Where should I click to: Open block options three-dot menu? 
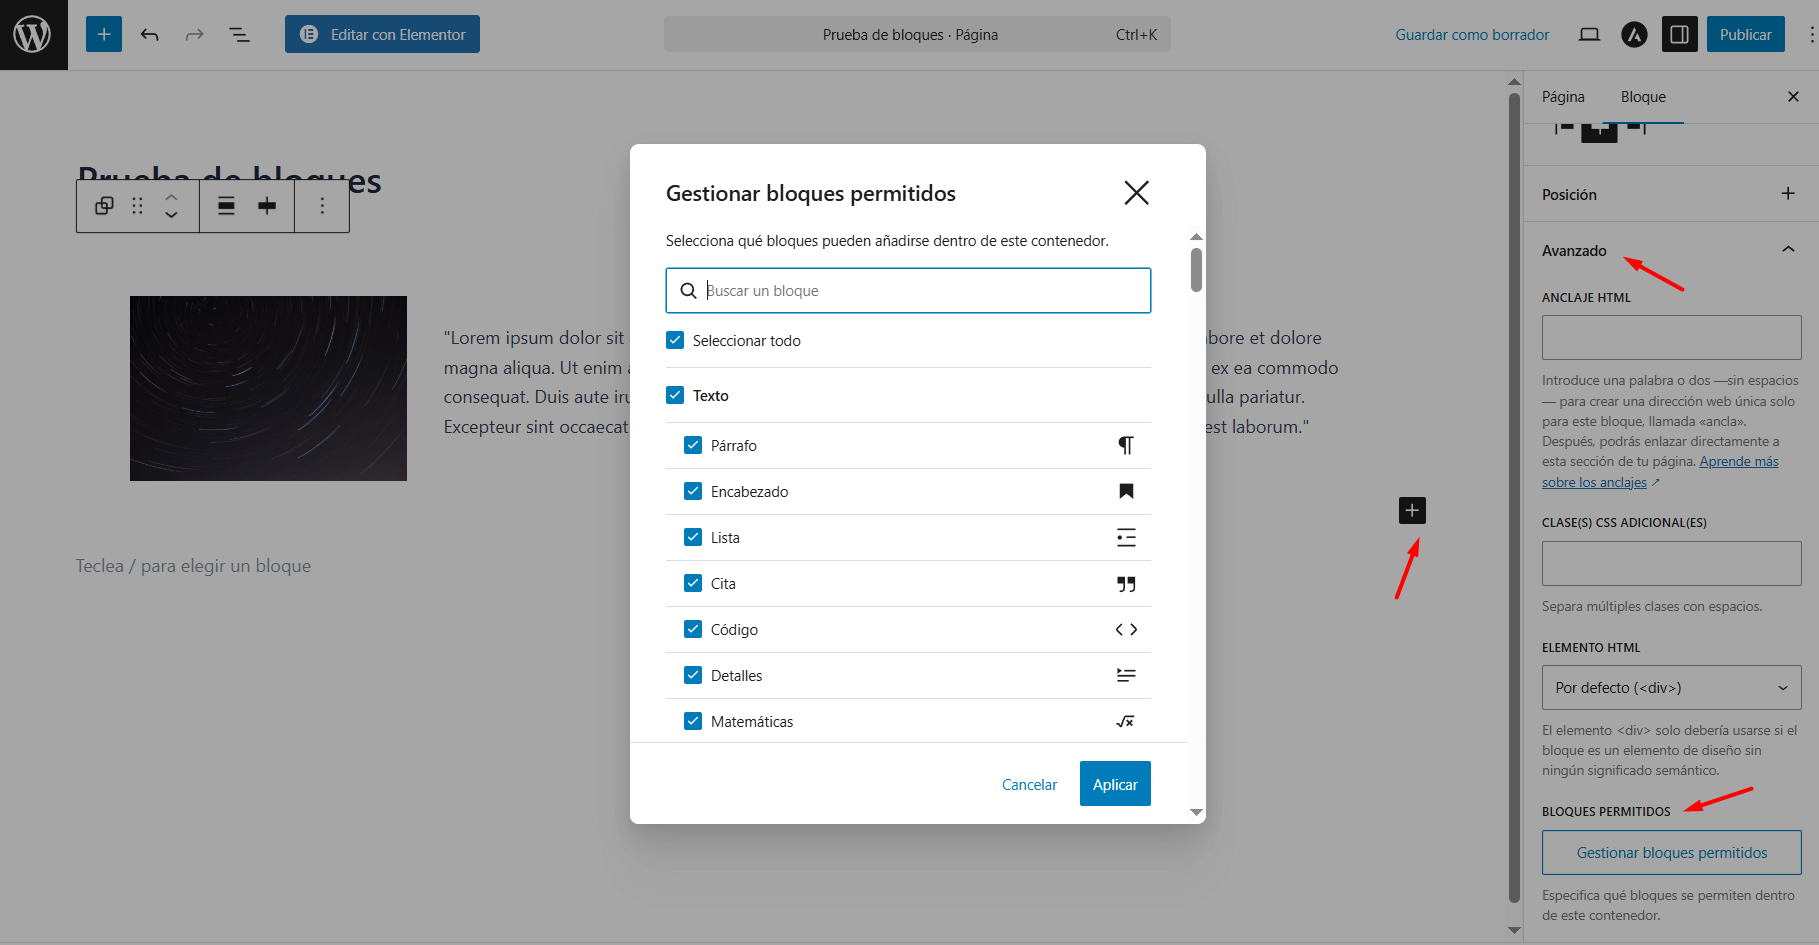click(322, 206)
